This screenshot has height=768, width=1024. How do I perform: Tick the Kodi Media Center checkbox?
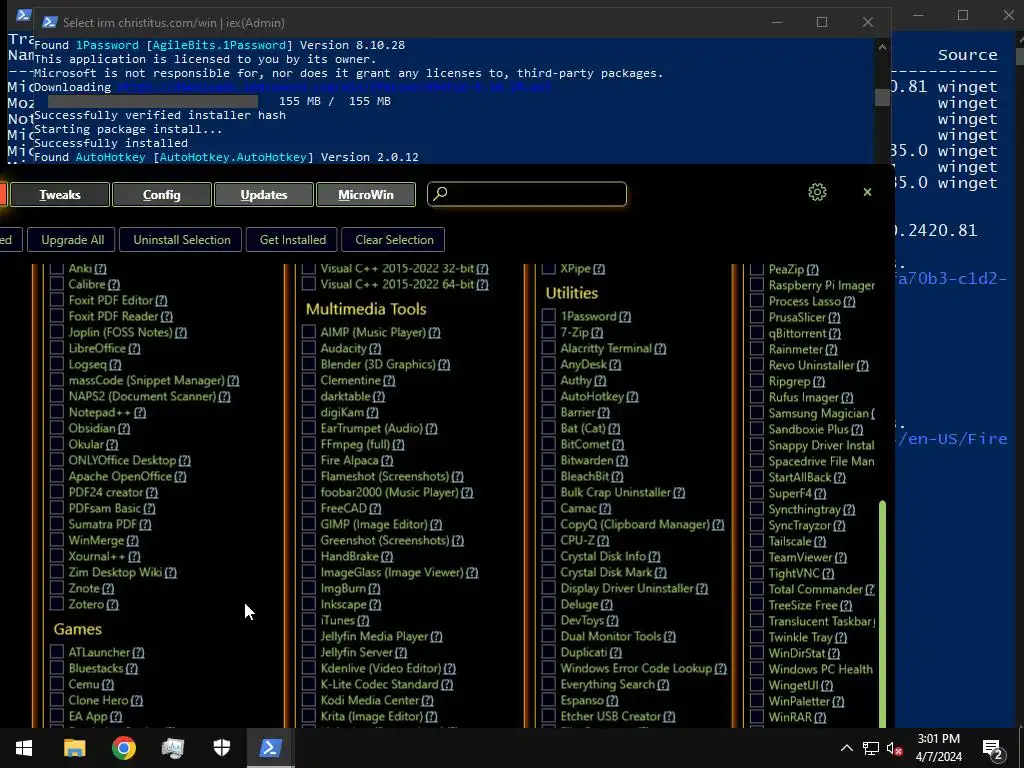tap(309, 700)
